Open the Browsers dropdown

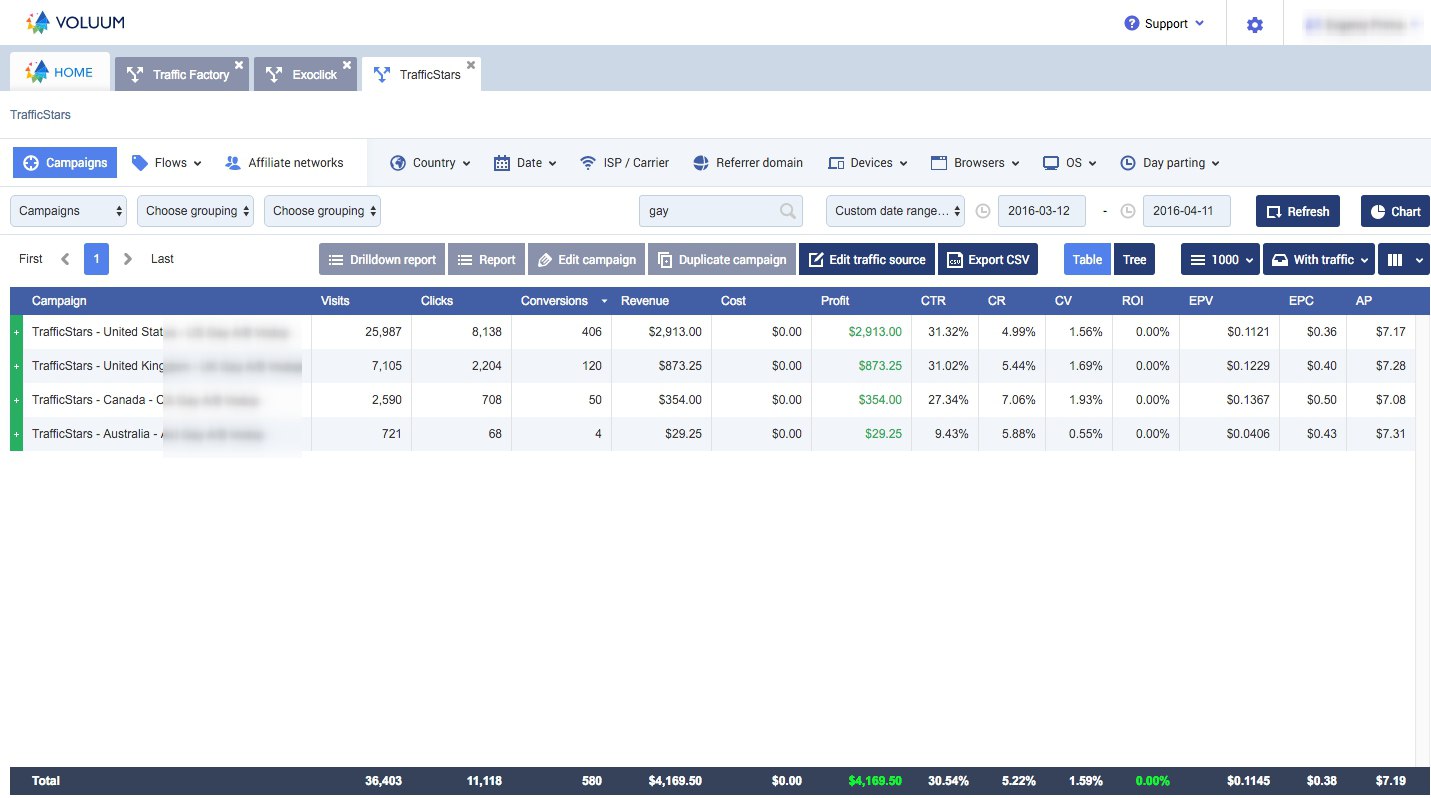point(975,163)
